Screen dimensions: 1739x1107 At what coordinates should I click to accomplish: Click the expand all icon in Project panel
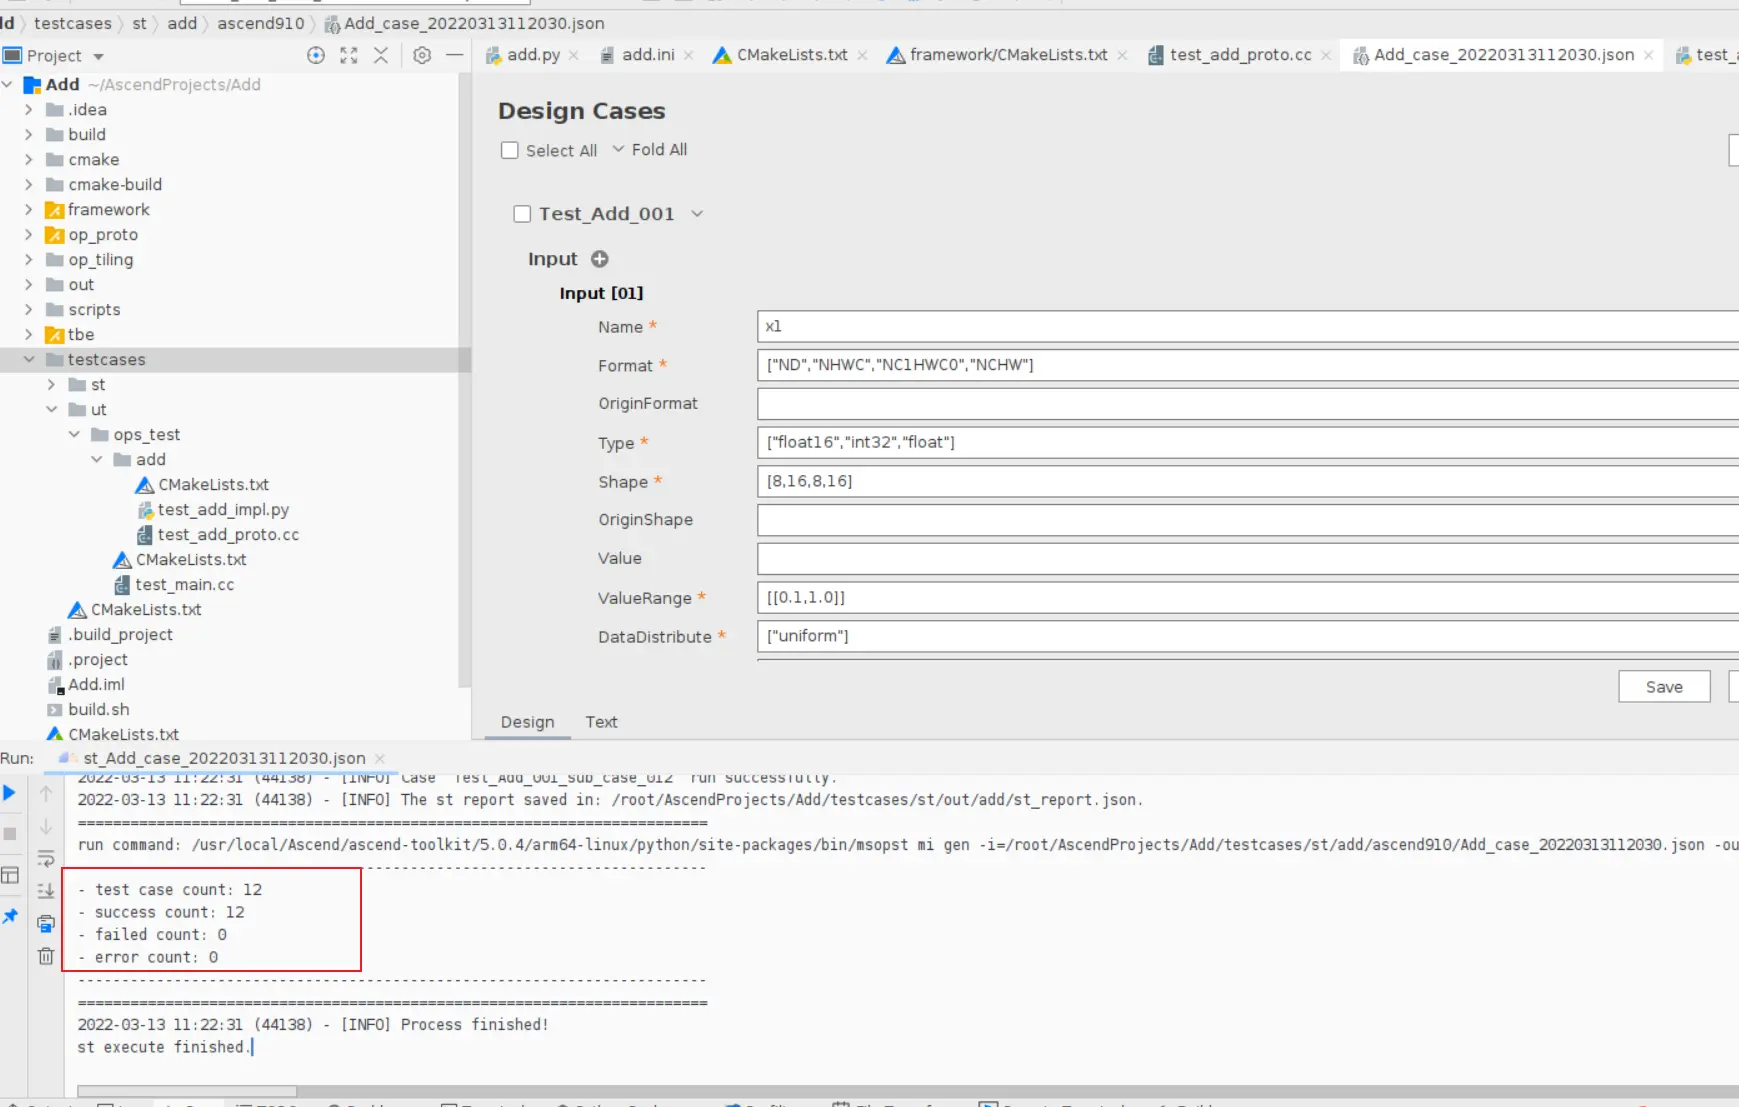(349, 56)
